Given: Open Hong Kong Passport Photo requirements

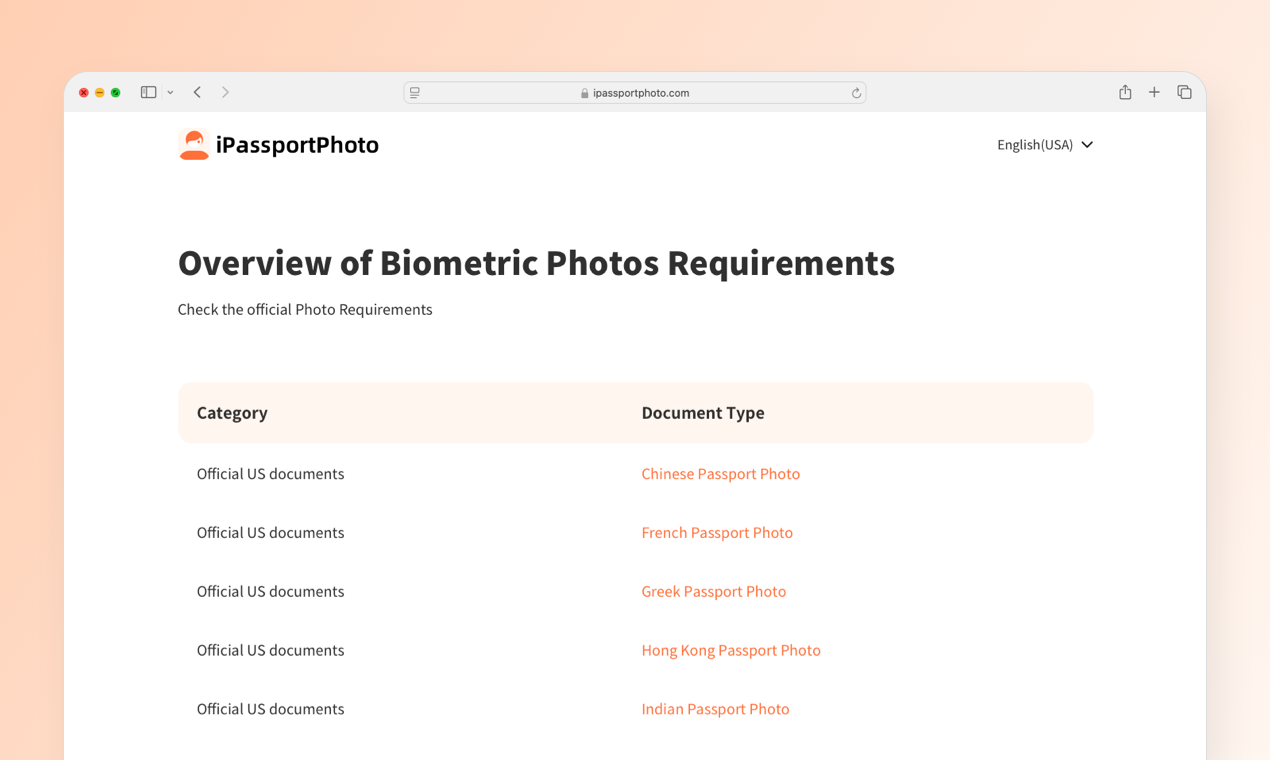Looking at the screenshot, I should click(730, 650).
